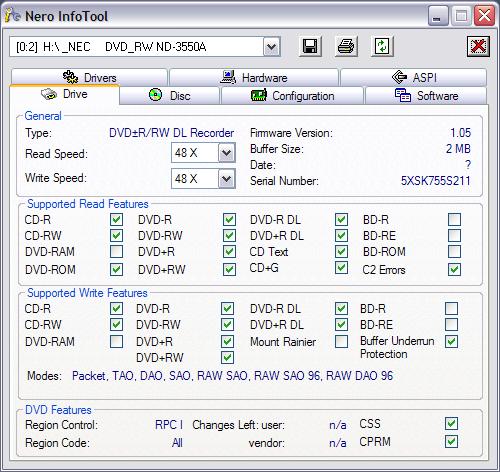Click the drive icon on Drive tab
This screenshot has width=500, height=472.
coord(49,94)
